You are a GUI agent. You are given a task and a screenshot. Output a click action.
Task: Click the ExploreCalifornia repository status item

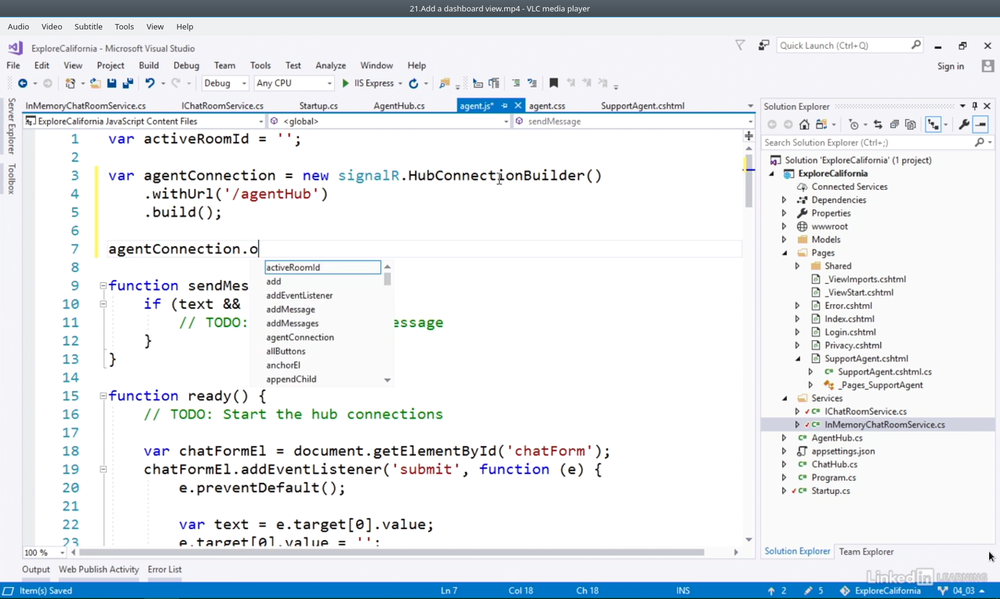[x=880, y=591]
